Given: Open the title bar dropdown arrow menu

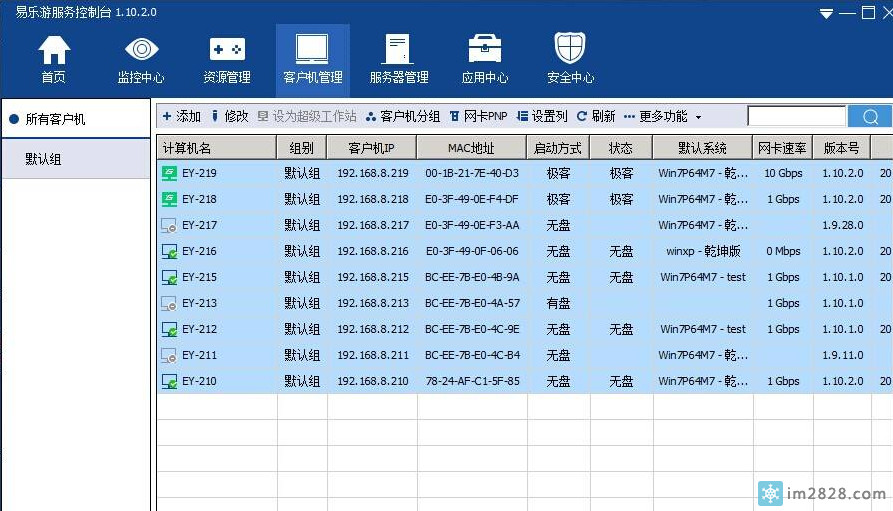Looking at the screenshot, I should [825, 14].
